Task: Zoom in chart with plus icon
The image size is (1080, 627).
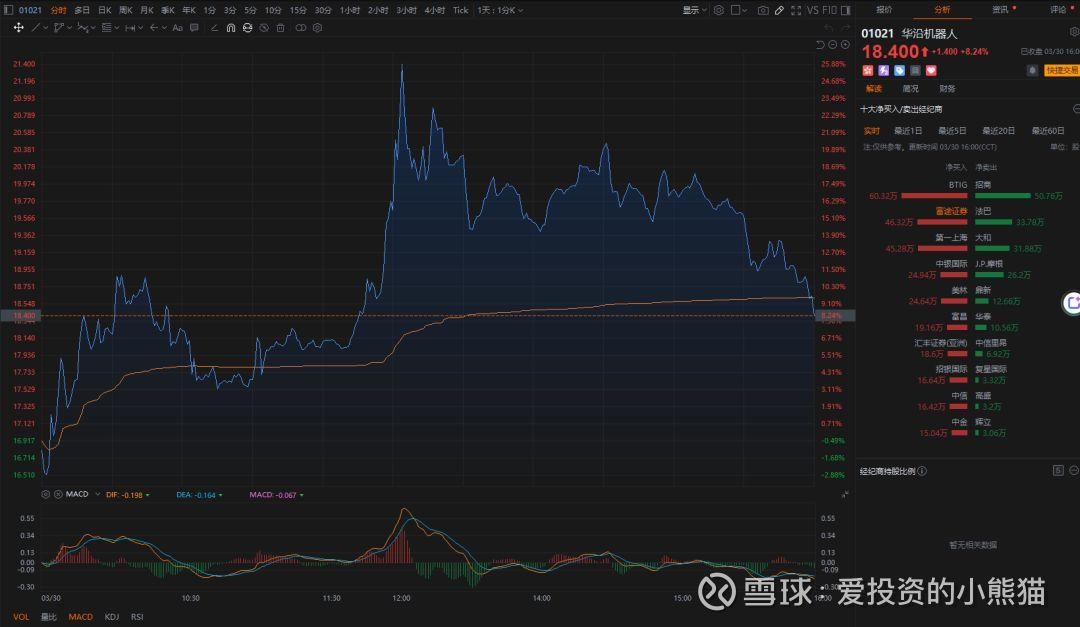Action: point(845,45)
